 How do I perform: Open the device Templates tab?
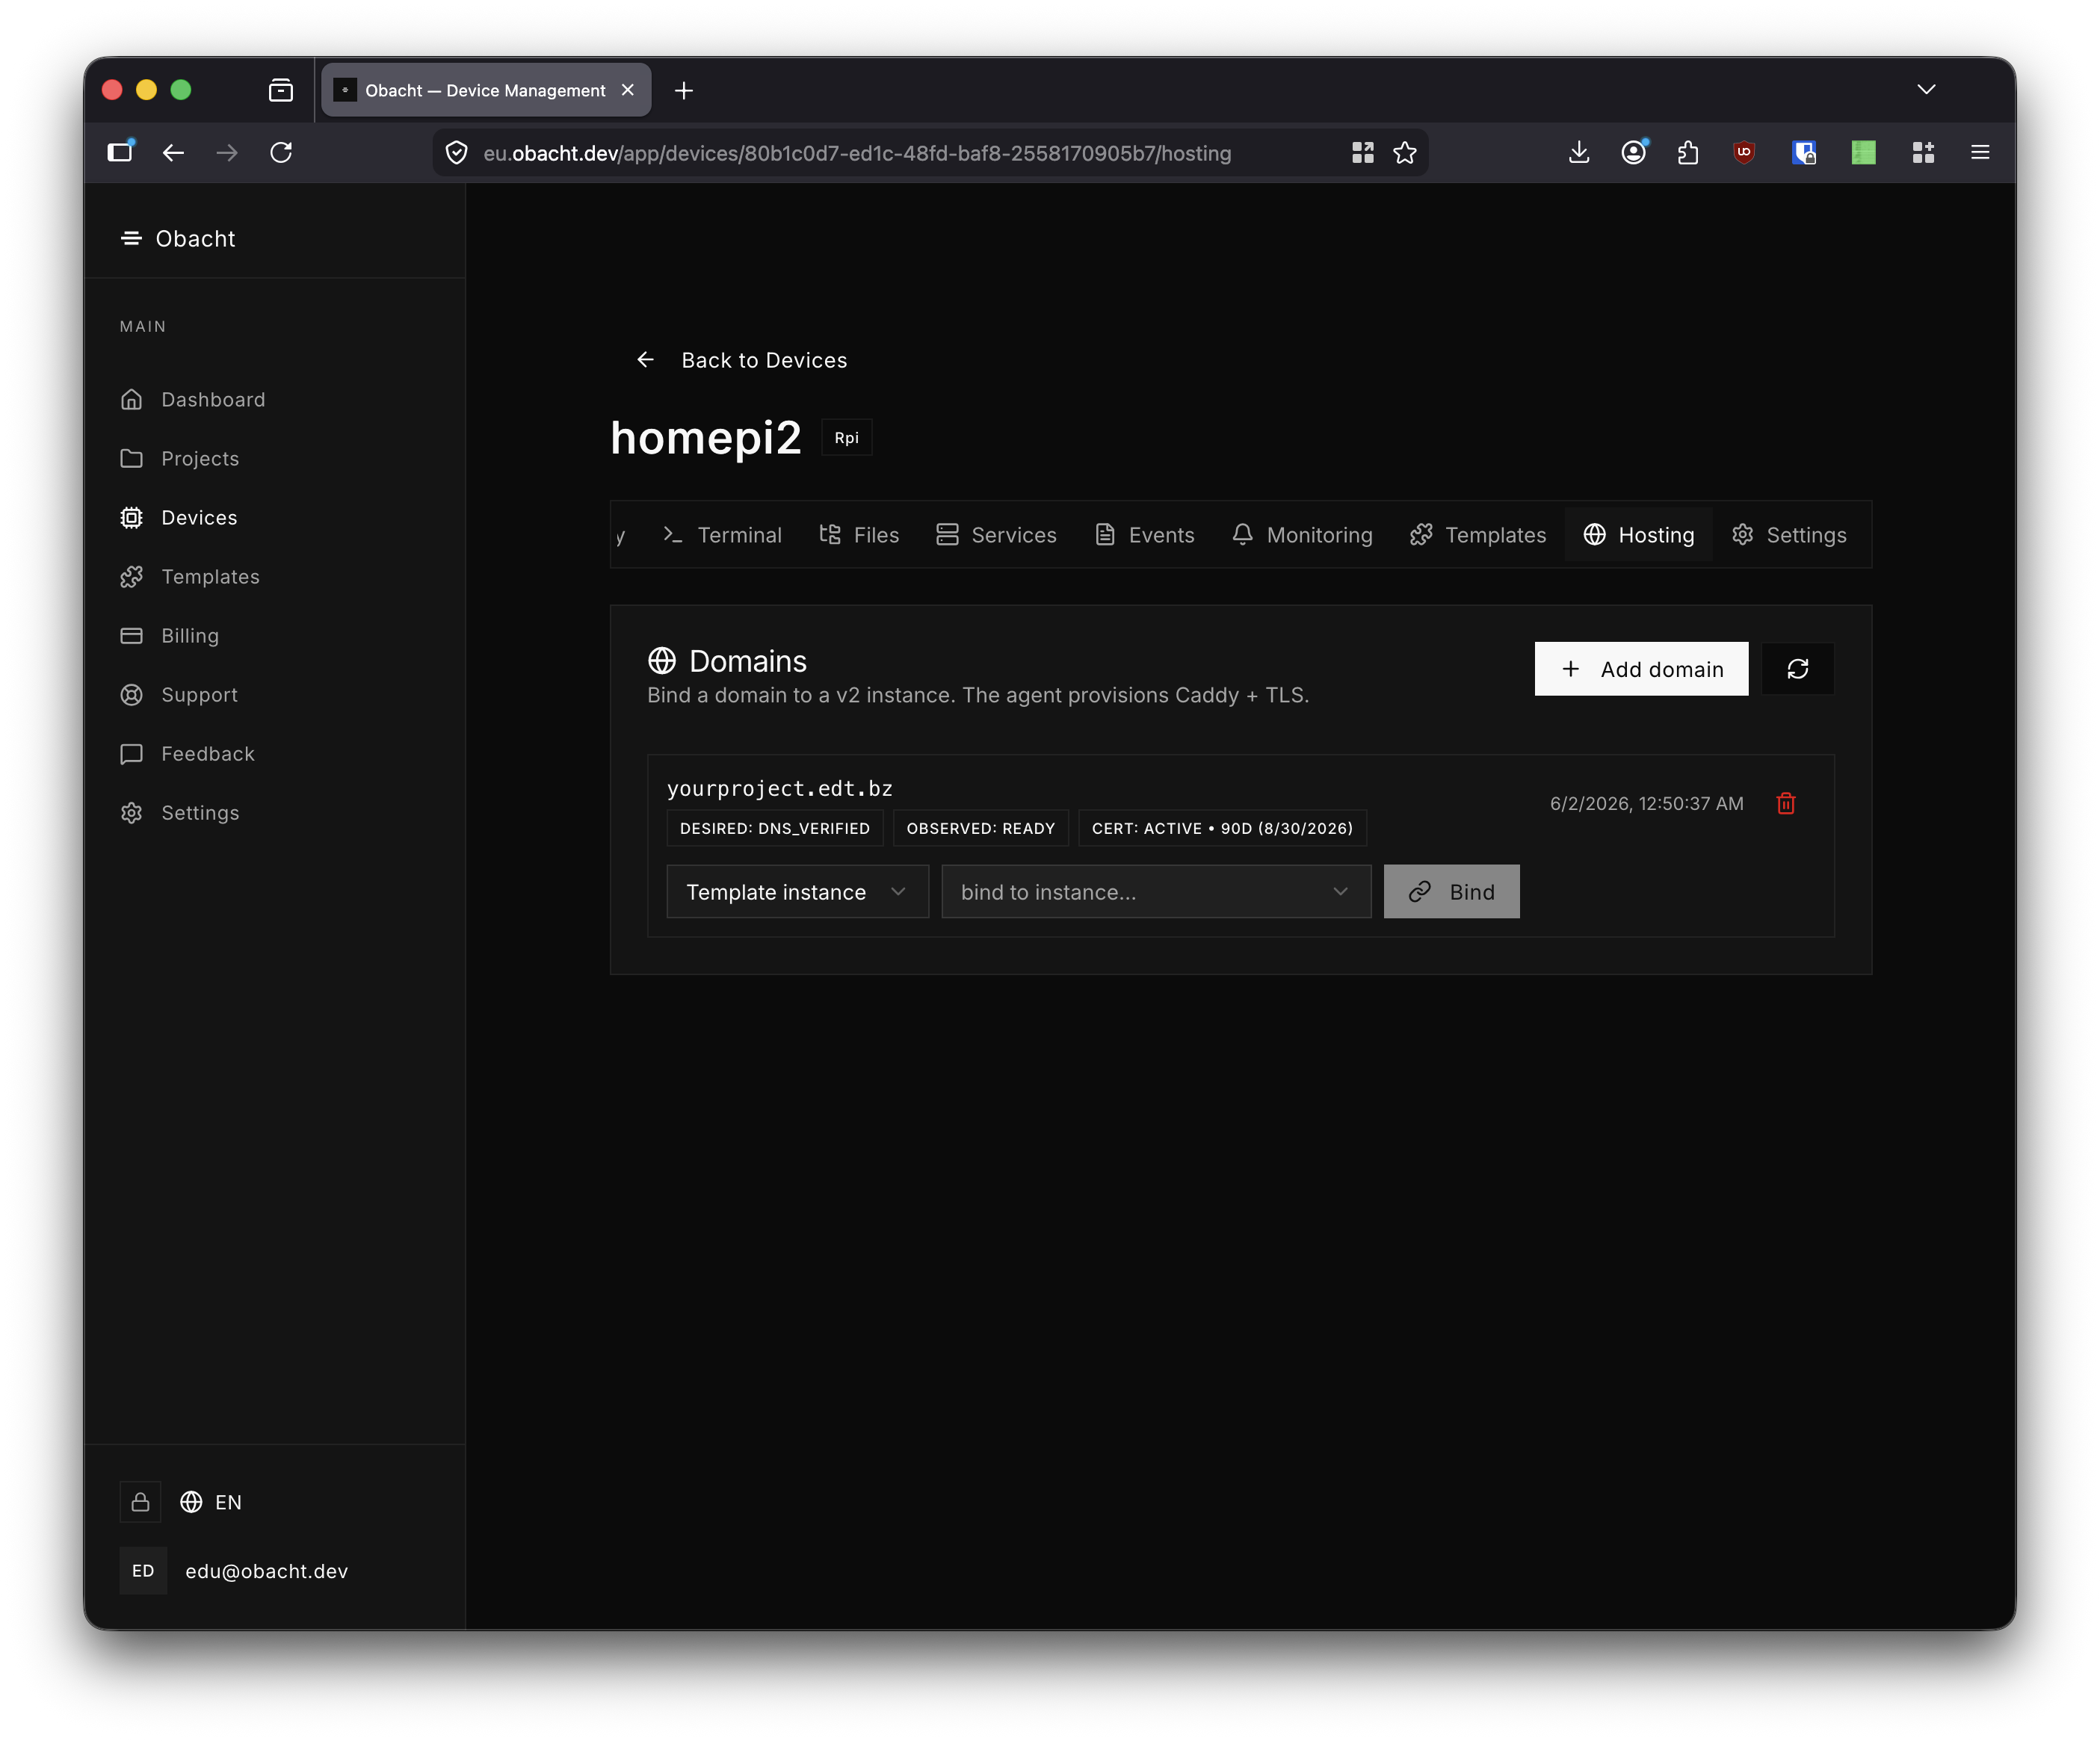tap(1478, 535)
